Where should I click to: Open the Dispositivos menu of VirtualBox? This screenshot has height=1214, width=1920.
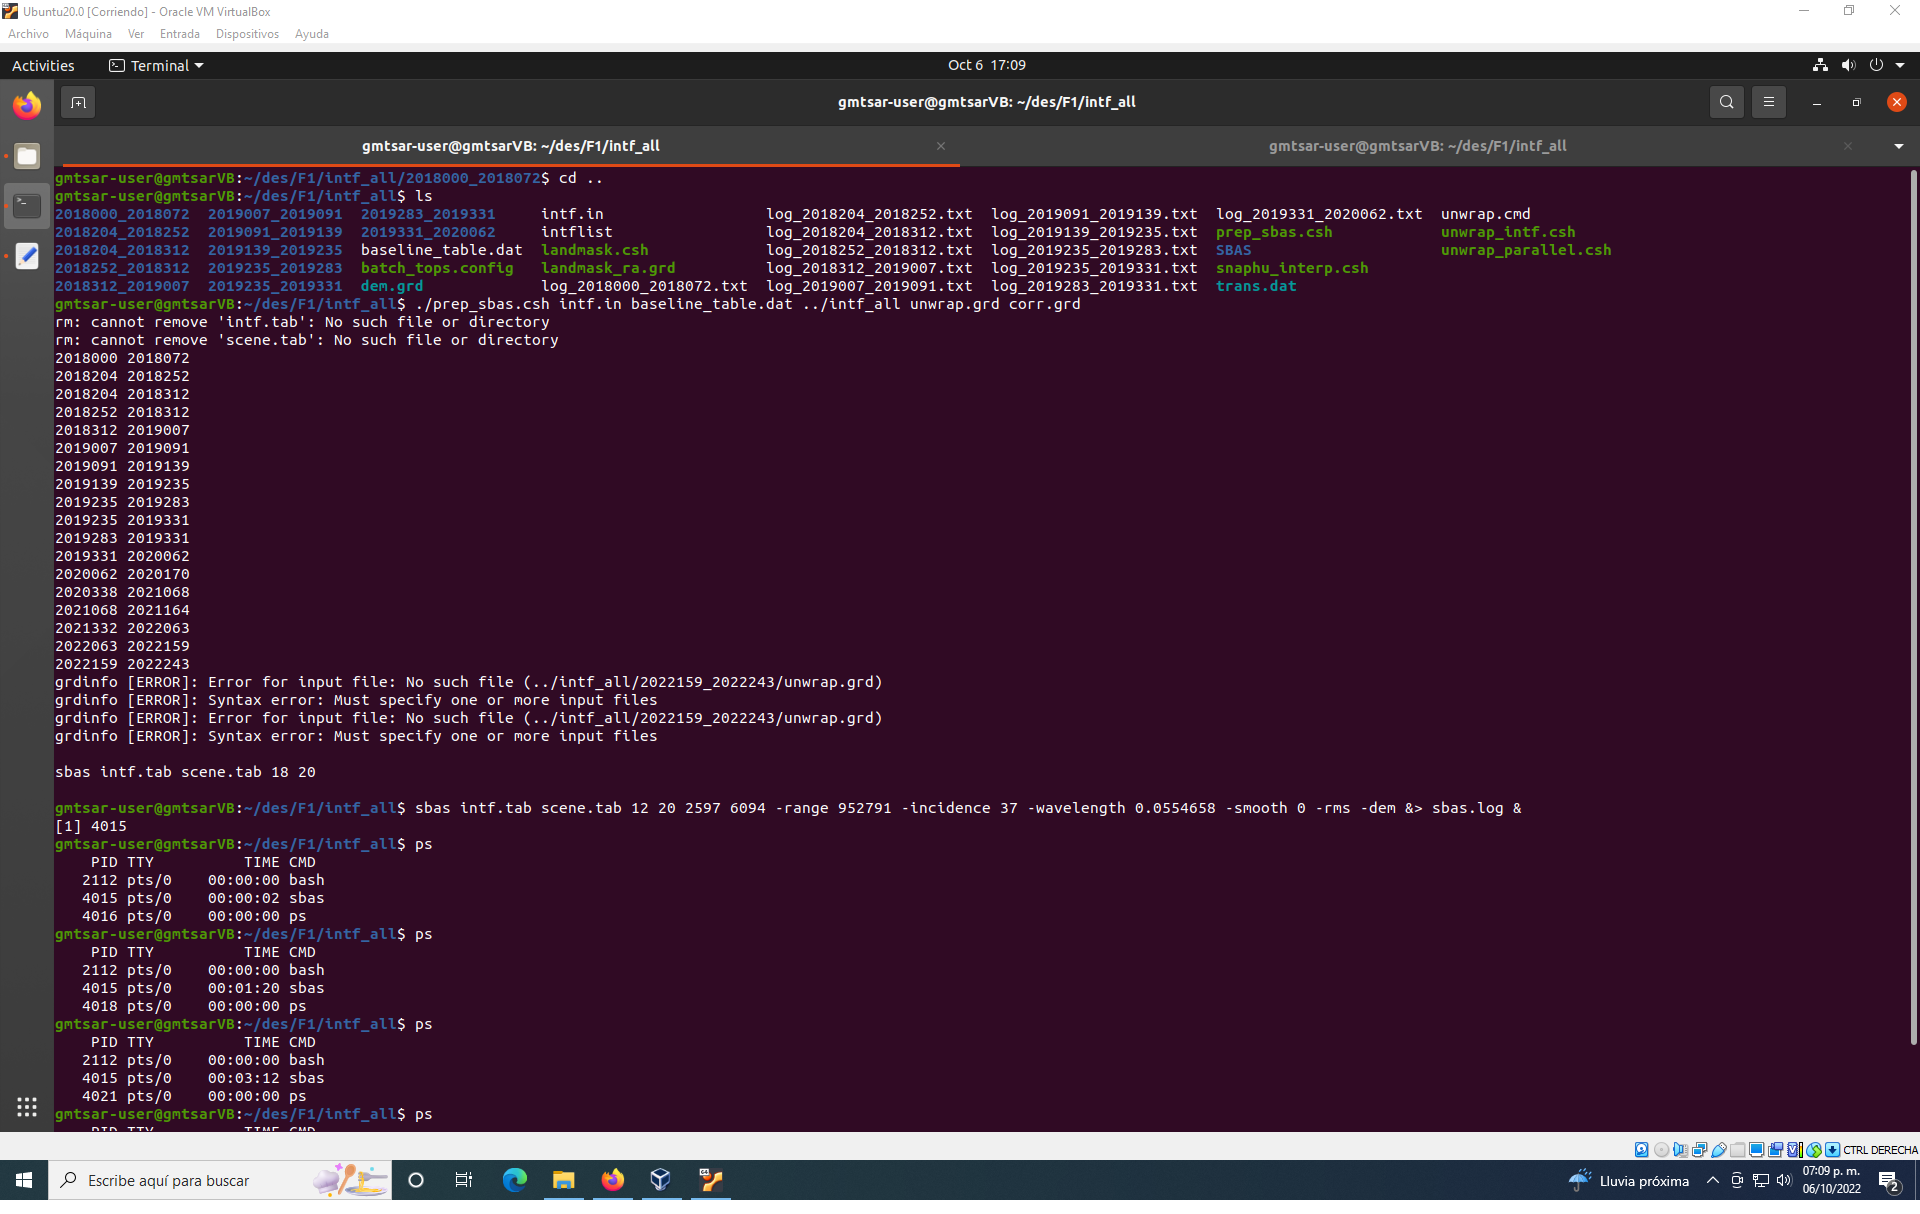247,33
